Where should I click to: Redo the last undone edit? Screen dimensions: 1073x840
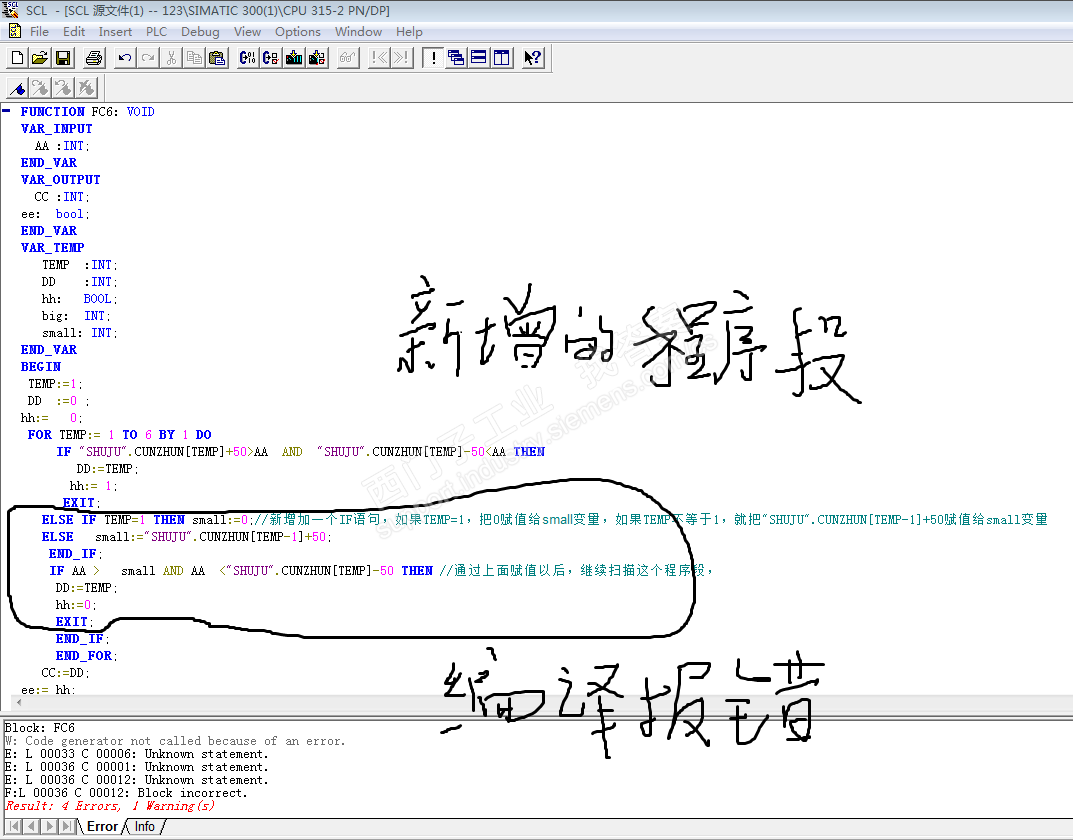[x=147, y=58]
